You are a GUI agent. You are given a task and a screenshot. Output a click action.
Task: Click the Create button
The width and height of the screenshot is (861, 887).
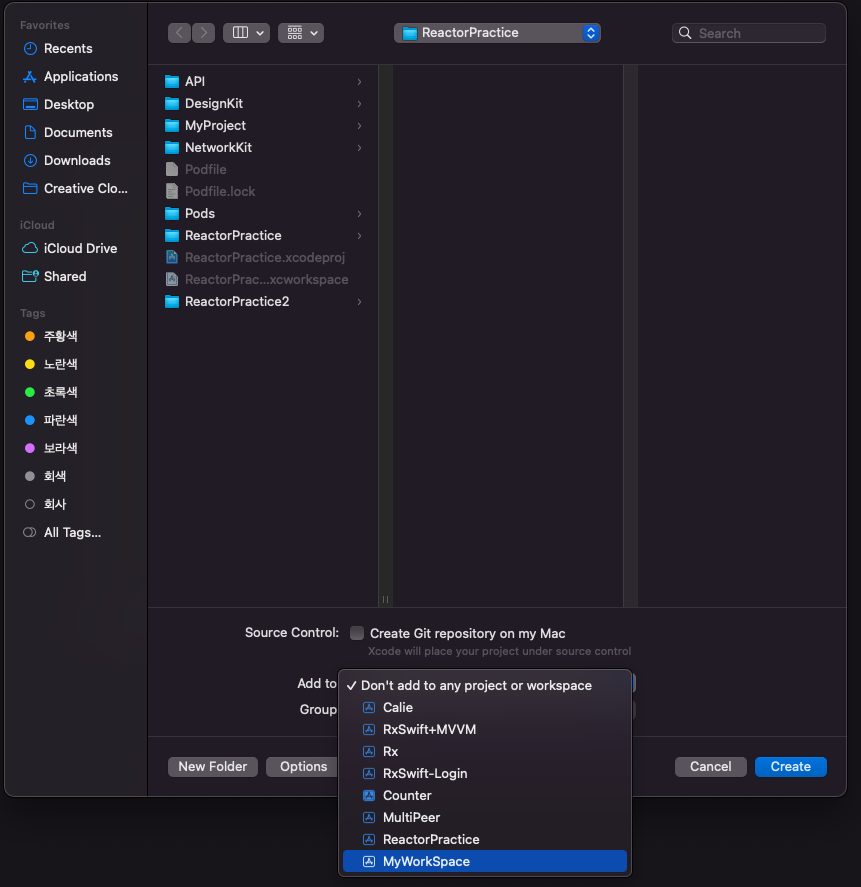790,767
